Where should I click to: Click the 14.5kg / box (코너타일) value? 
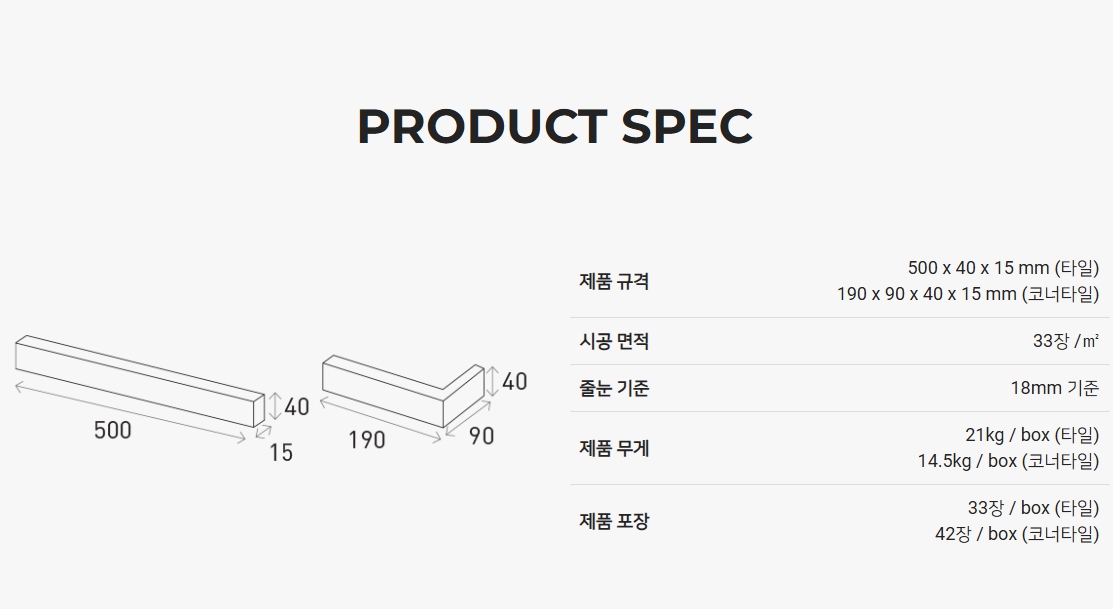click(x=1008, y=461)
